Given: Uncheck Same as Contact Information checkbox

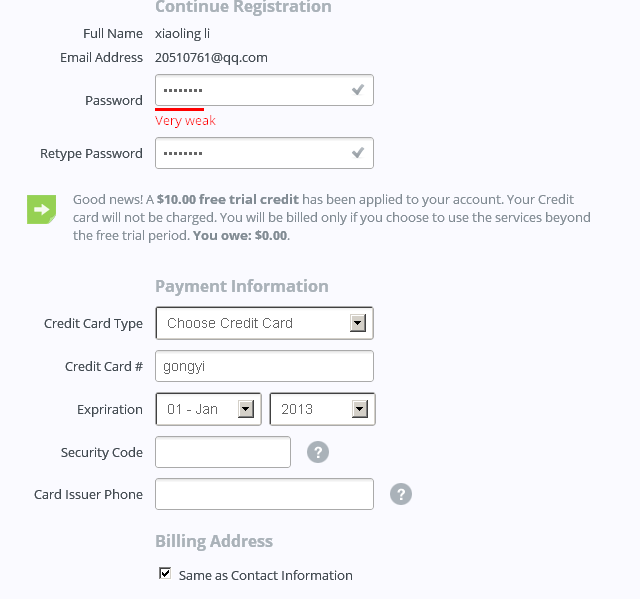Looking at the screenshot, I should pyautogui.click(x=165, y=573).
